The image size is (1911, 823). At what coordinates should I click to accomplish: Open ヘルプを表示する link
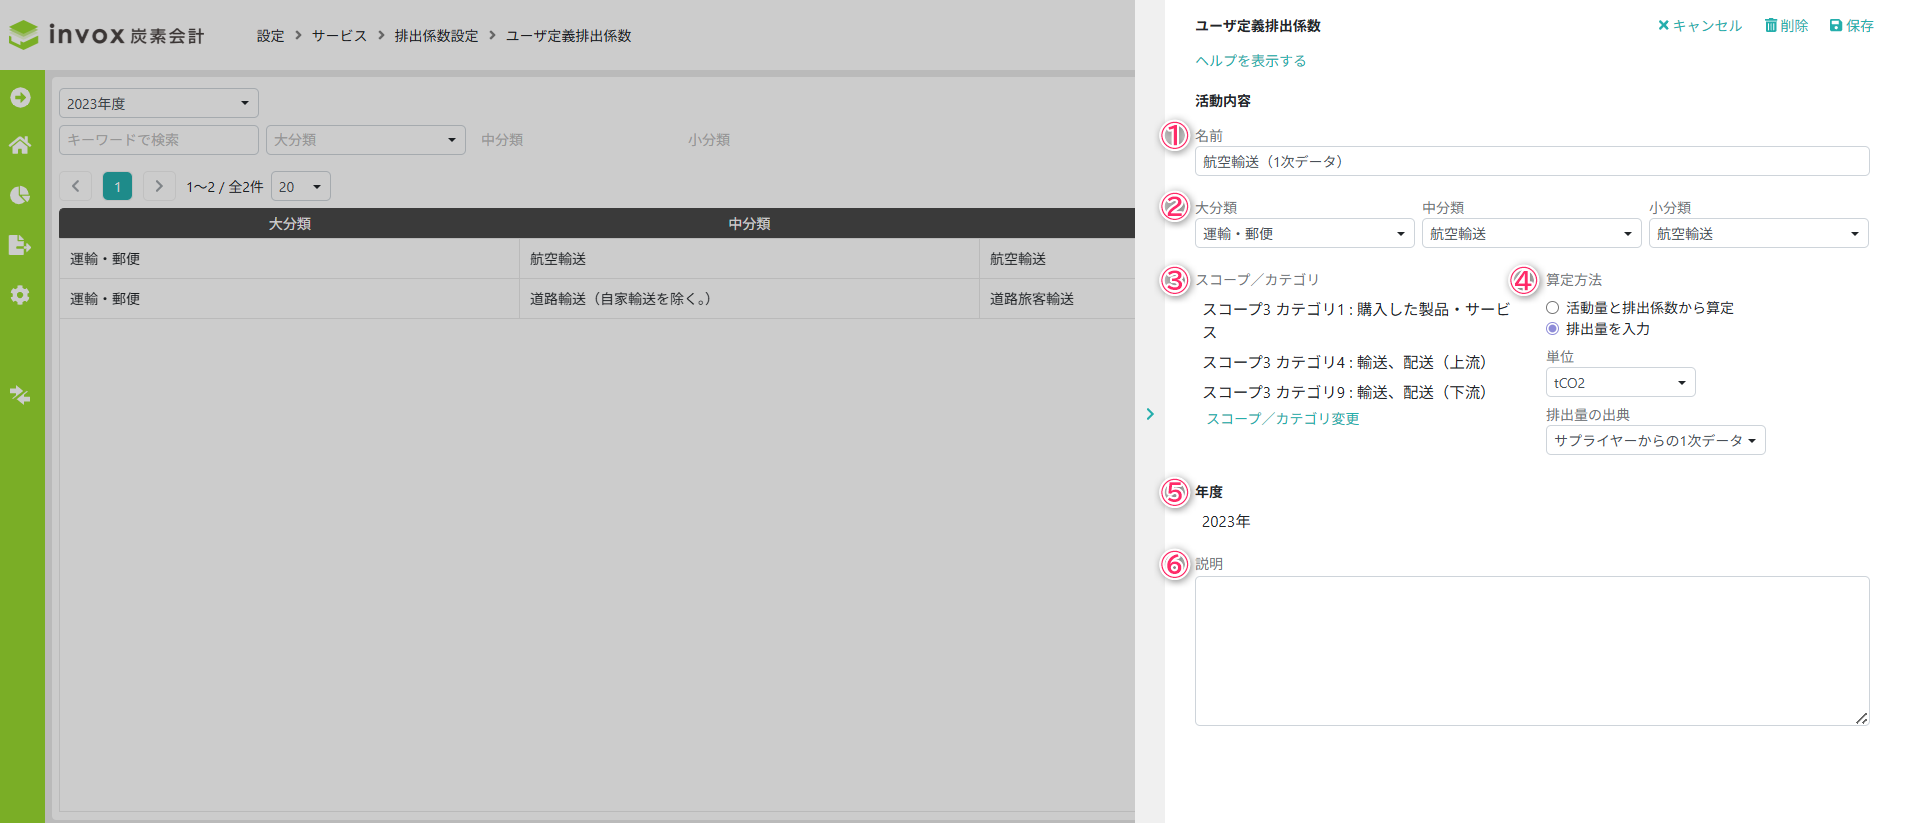(x=1251, y=61)
